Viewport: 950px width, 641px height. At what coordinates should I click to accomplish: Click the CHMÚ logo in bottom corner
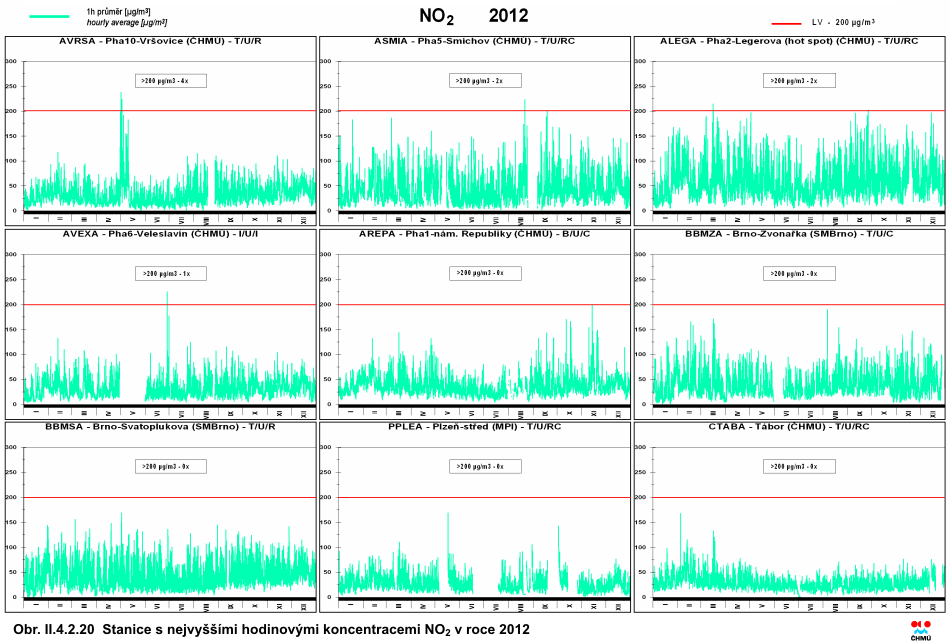point(920,629)
